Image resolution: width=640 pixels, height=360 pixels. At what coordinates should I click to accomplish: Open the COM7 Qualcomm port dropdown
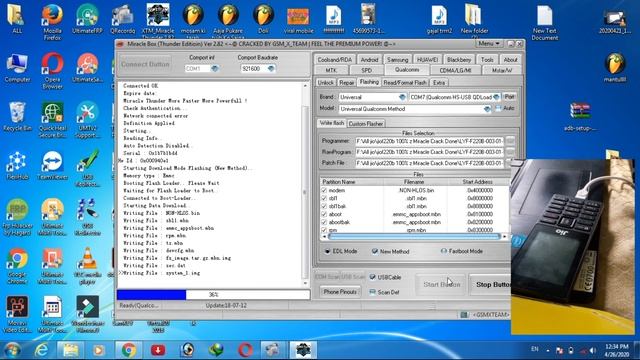pyautogui.click(x=496, y=97)
